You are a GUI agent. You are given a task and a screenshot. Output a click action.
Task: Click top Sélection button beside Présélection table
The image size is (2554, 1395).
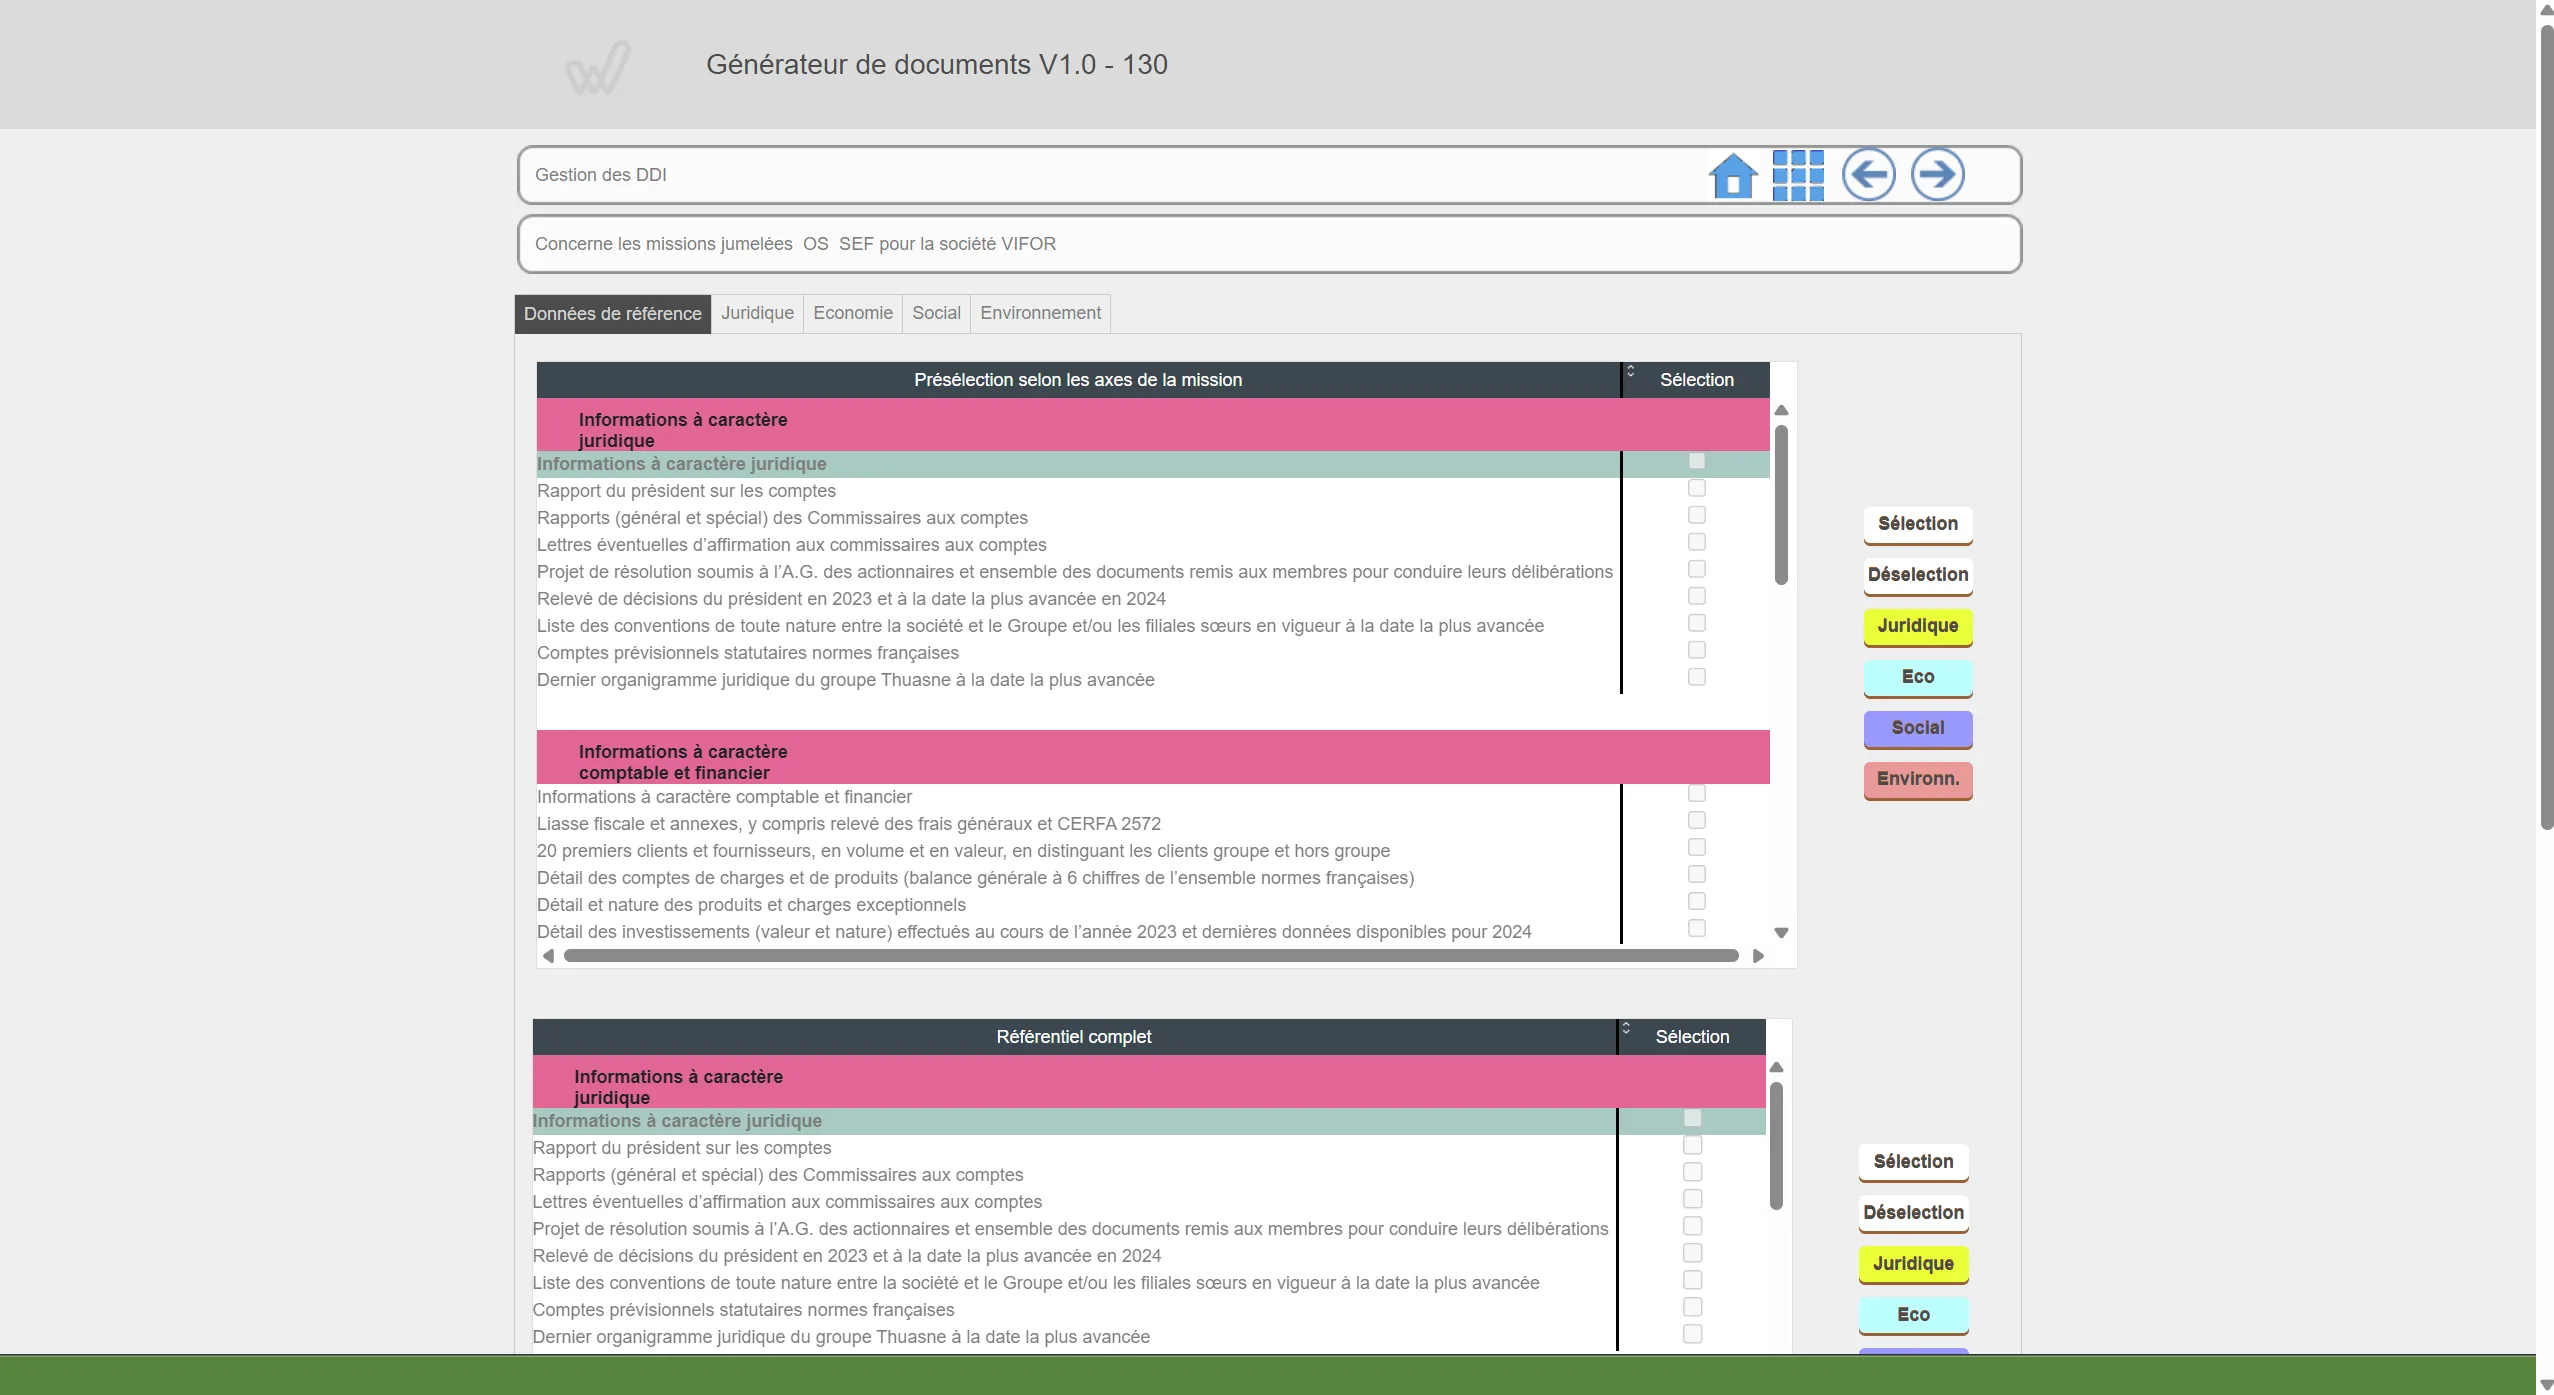pos(1918,524)
